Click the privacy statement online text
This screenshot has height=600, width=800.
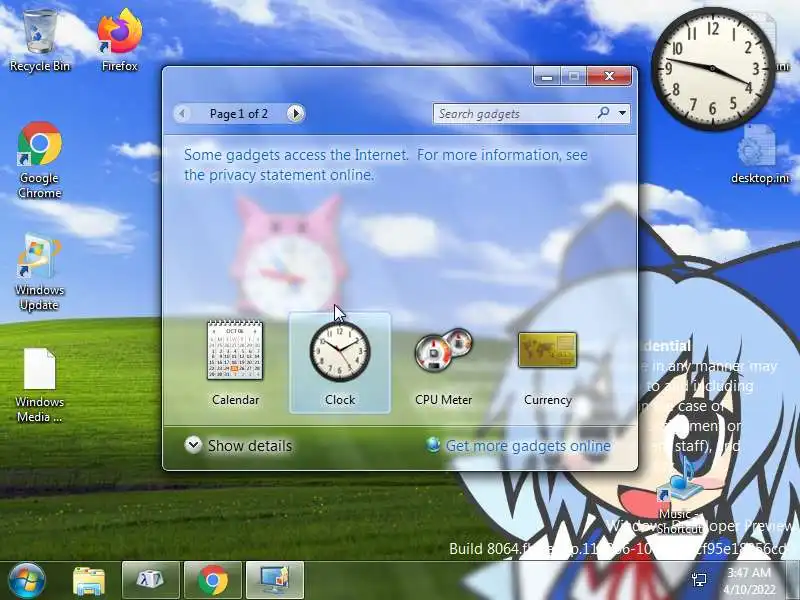tap(279, 175)
